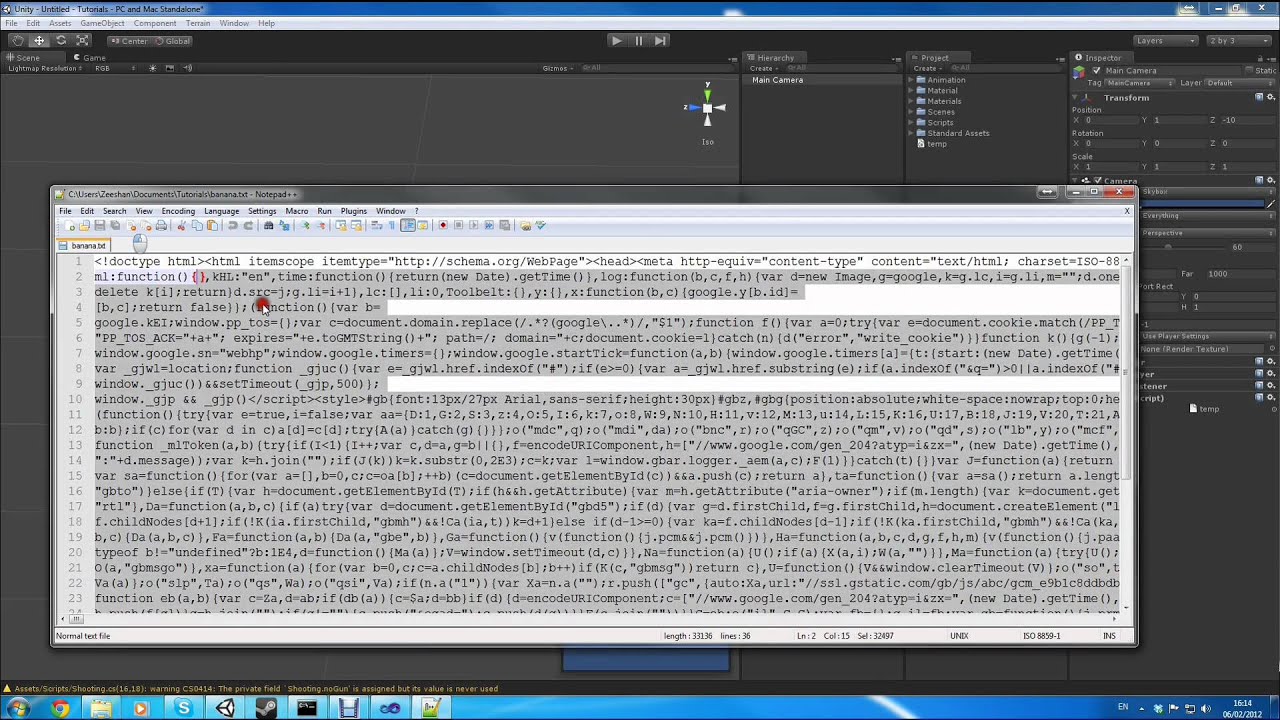1280x720 pixels.
Task: Open the MainCamera Tag dropdown
Action: [x=1138, y=83]
